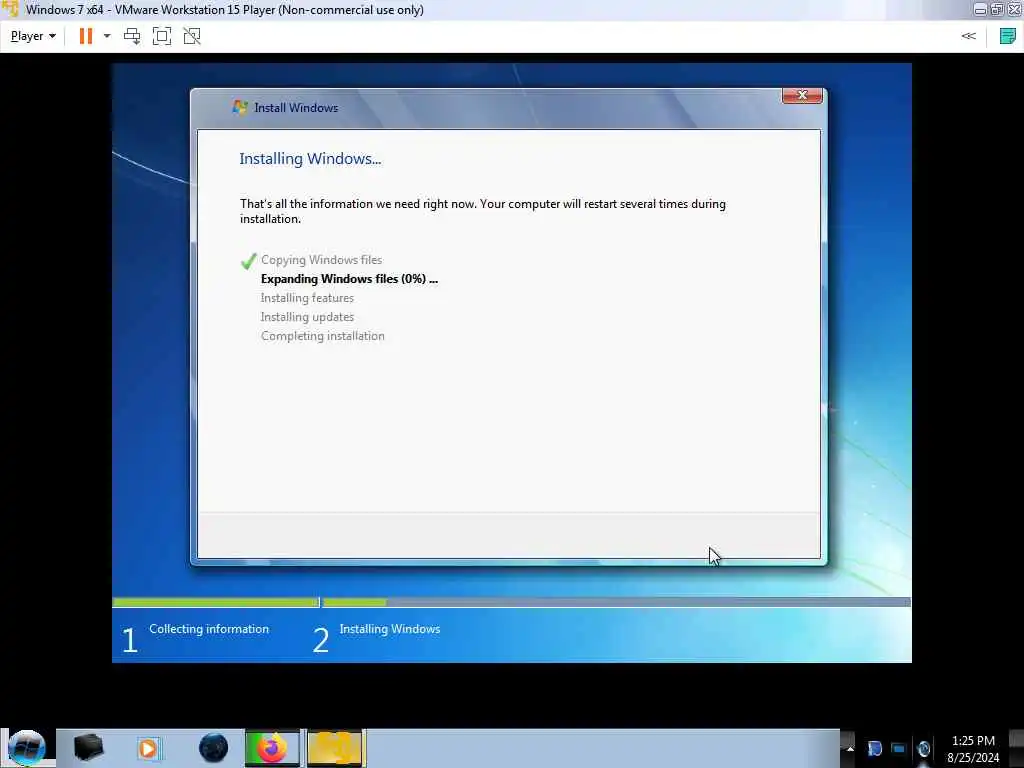
Task: Select 'Installing features' step text
Action: click(x=307, y=298)
